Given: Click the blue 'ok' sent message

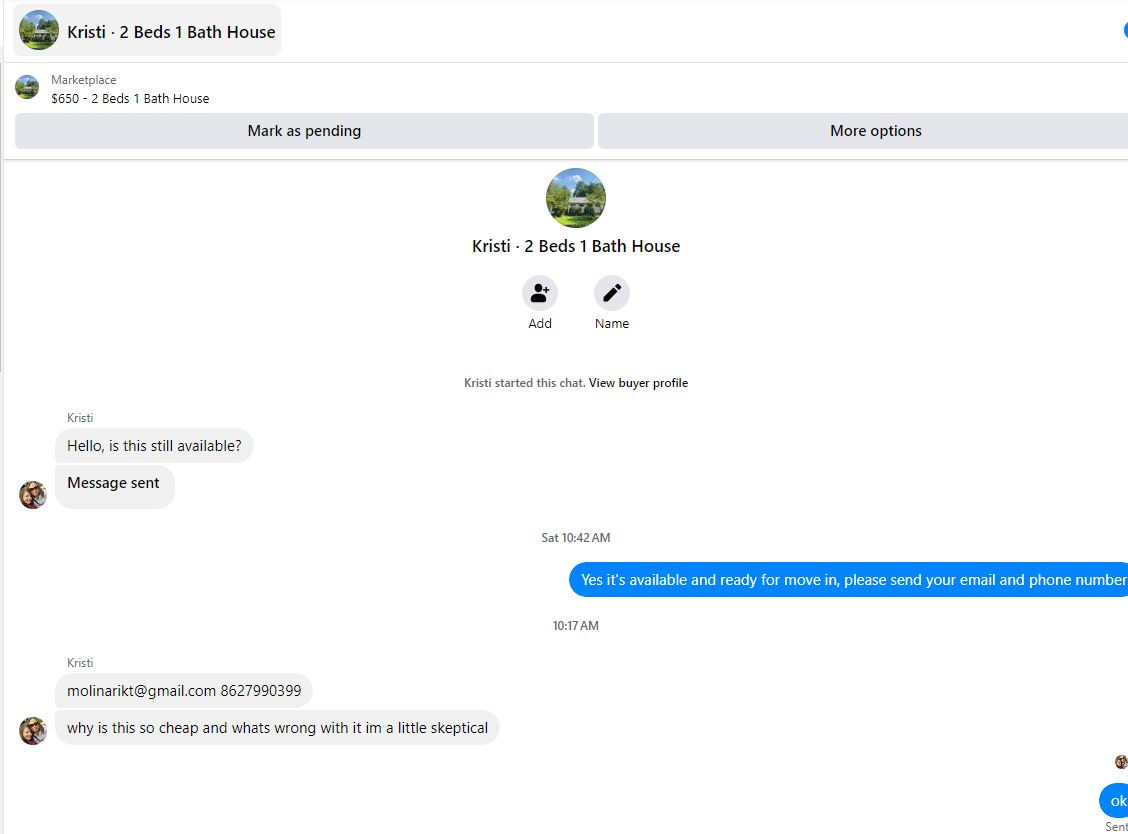Looking at the screenshot, I should pyautogui.click(x=1117, y=801).
